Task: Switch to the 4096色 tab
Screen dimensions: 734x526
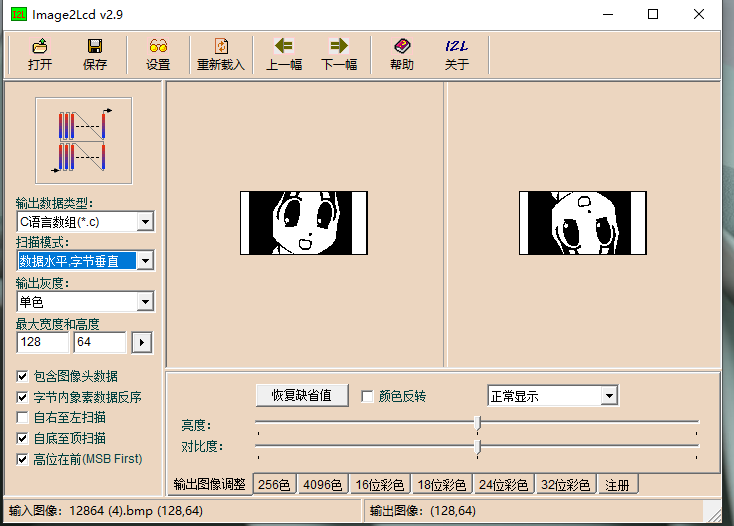Action: pyautogui.click(x=323, y=485)
